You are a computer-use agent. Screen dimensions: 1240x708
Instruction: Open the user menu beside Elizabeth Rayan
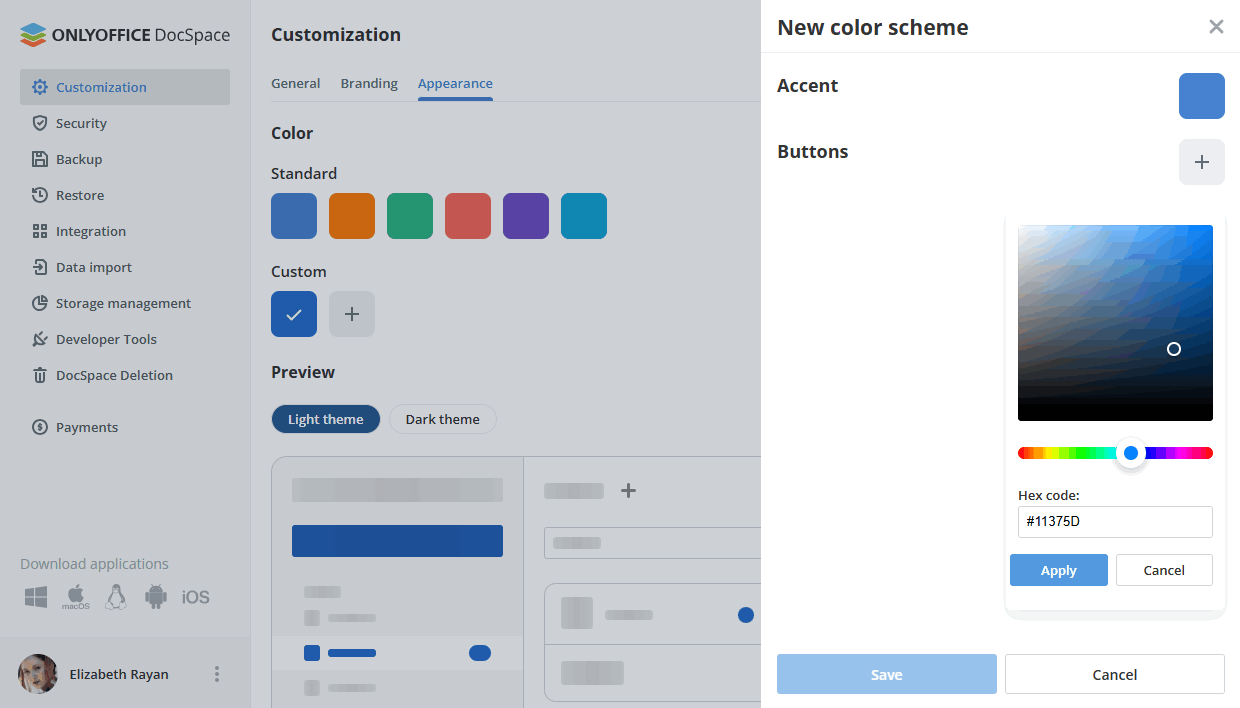point(217,674)
